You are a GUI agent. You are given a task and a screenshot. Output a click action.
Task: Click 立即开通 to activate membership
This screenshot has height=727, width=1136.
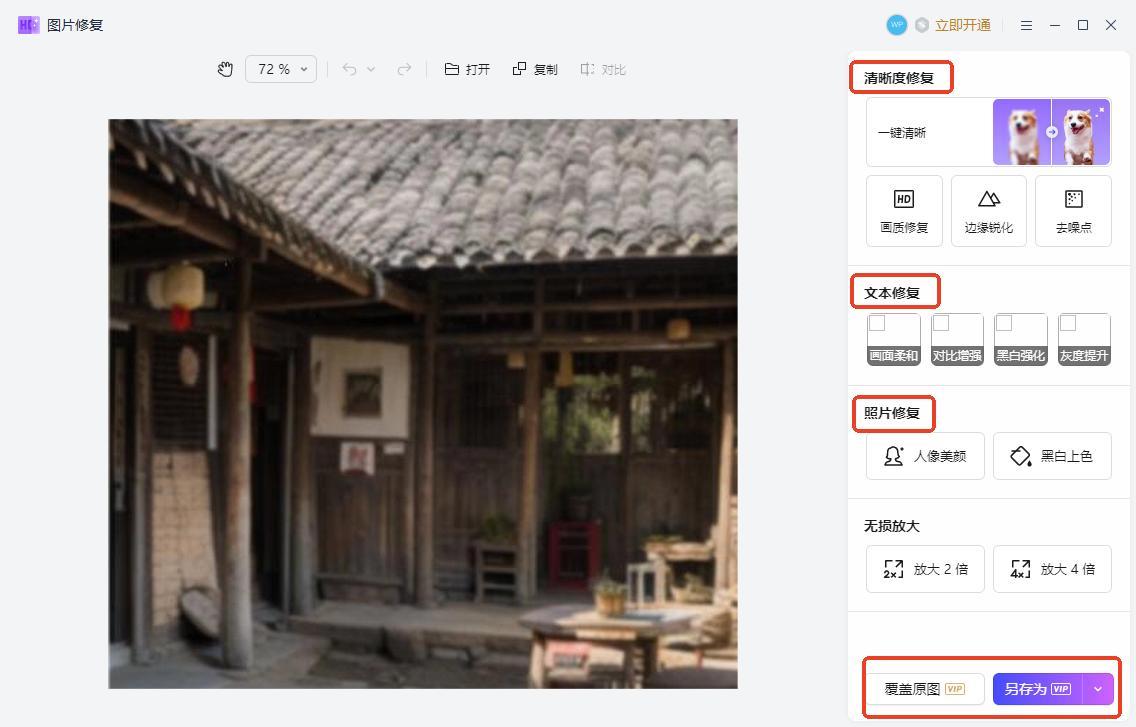point(962,25)
